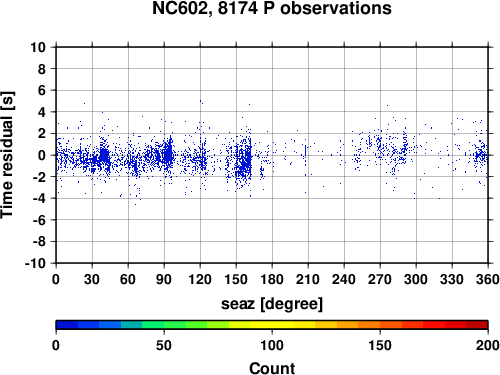Click the colorbar tick label 200
500x375 pixels.
[x=488, y=345]
